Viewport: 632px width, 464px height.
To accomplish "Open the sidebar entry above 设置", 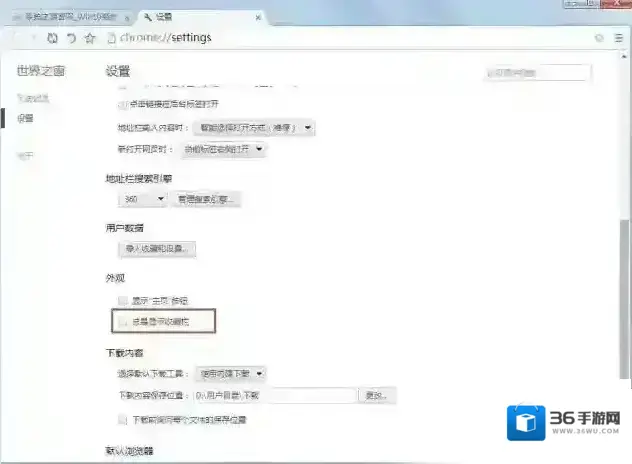I will 33,98.
